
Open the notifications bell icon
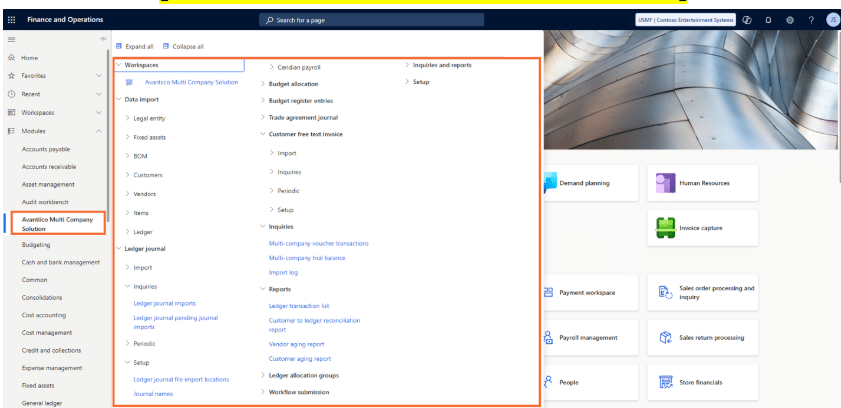pyautogui.click(x=768, y=20)
